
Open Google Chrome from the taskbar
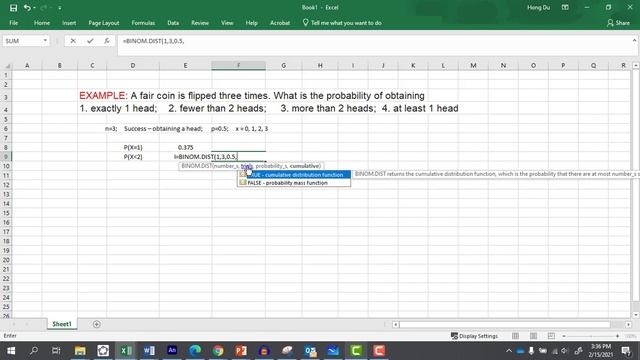pyautogui.click(x=218, y=351)
